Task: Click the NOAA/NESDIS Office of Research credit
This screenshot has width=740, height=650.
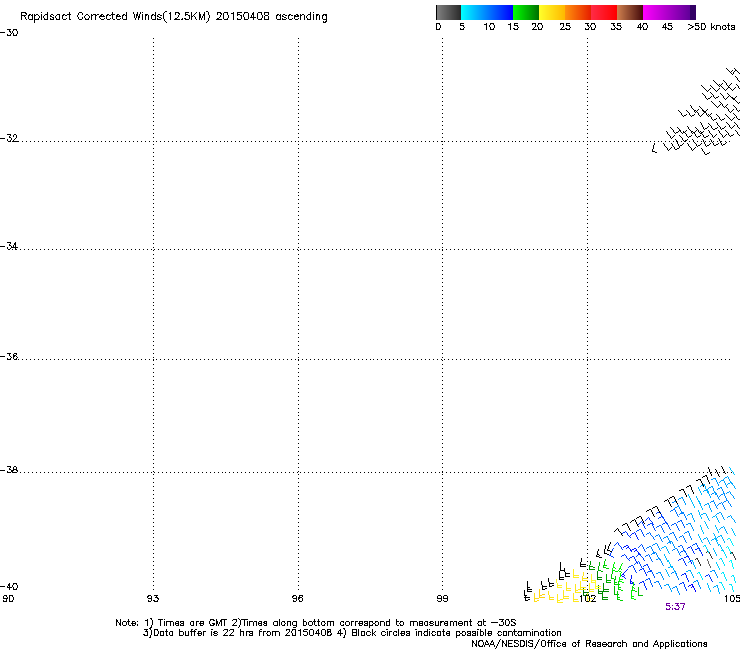Action: coord(589,644)
